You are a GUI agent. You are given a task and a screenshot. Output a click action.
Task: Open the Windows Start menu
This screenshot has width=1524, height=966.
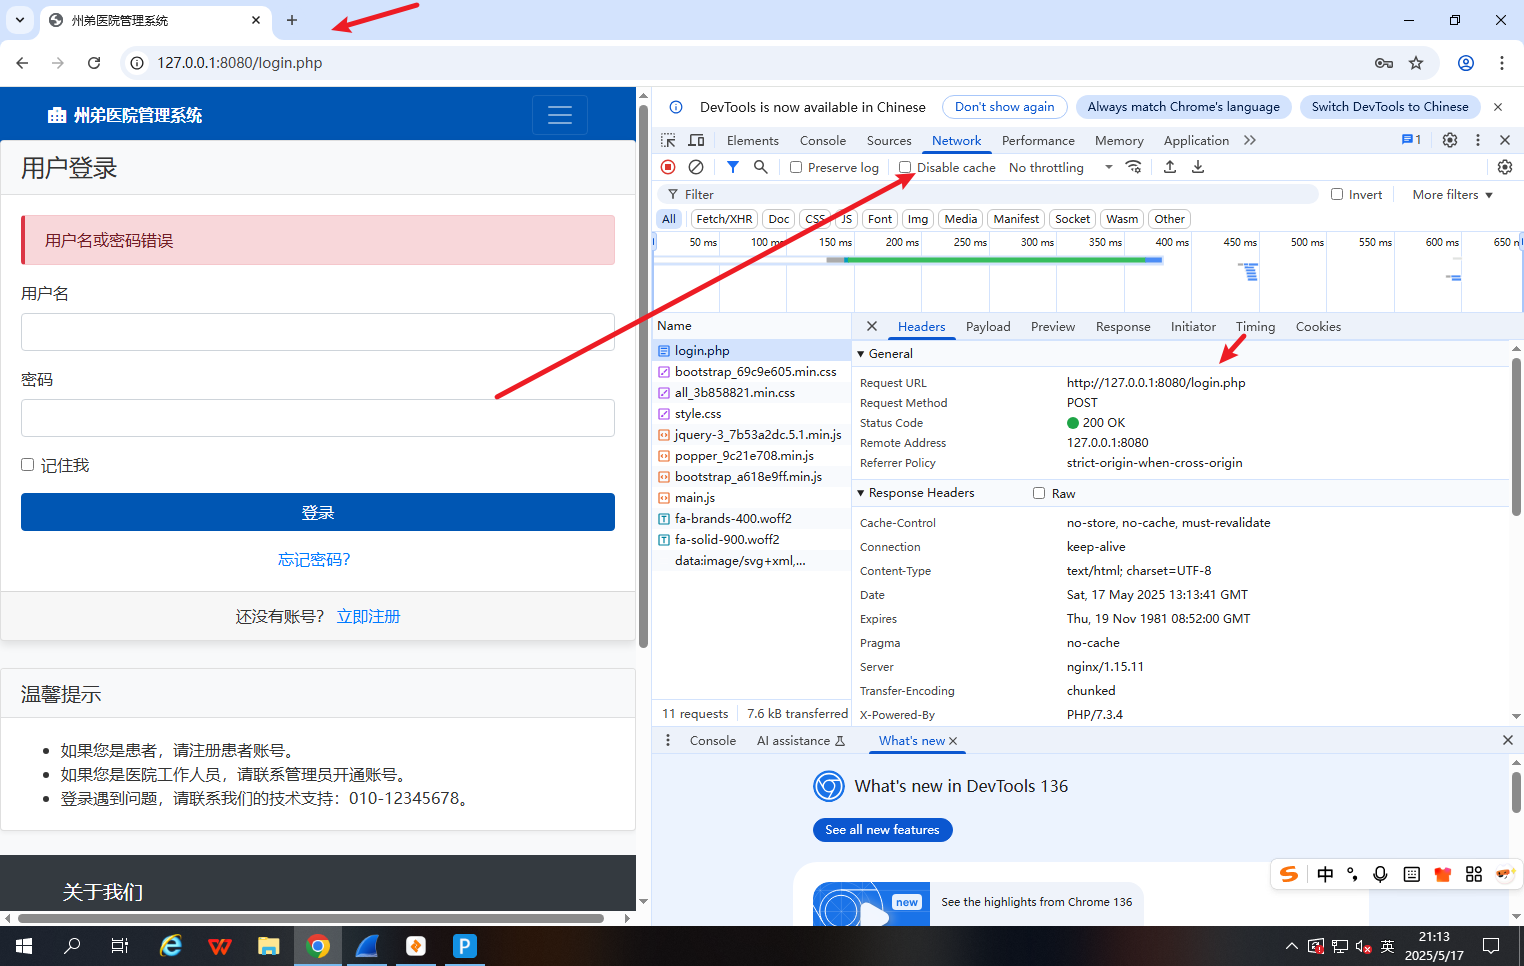coord(24,945)
